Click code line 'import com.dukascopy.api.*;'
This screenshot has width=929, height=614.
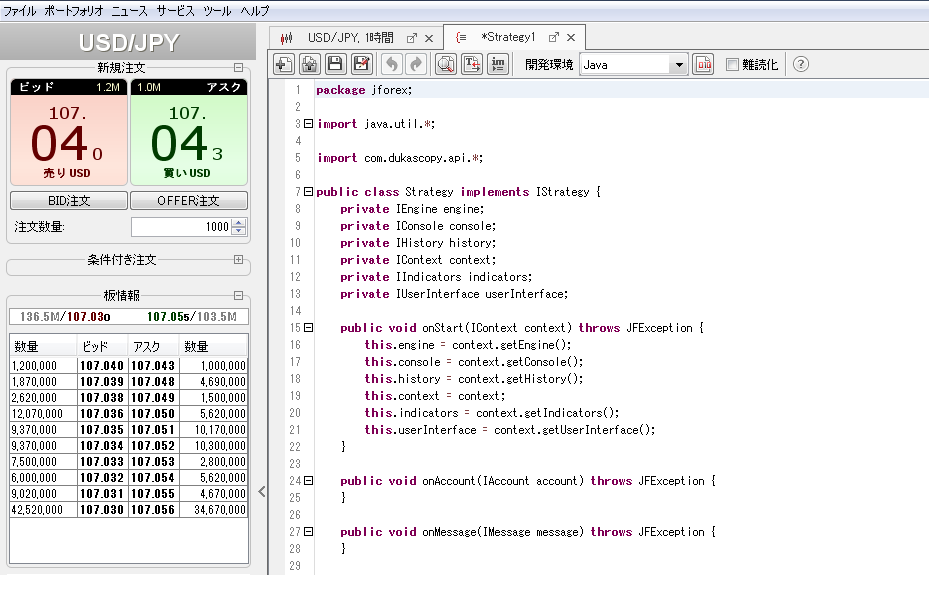pos(400,158)
